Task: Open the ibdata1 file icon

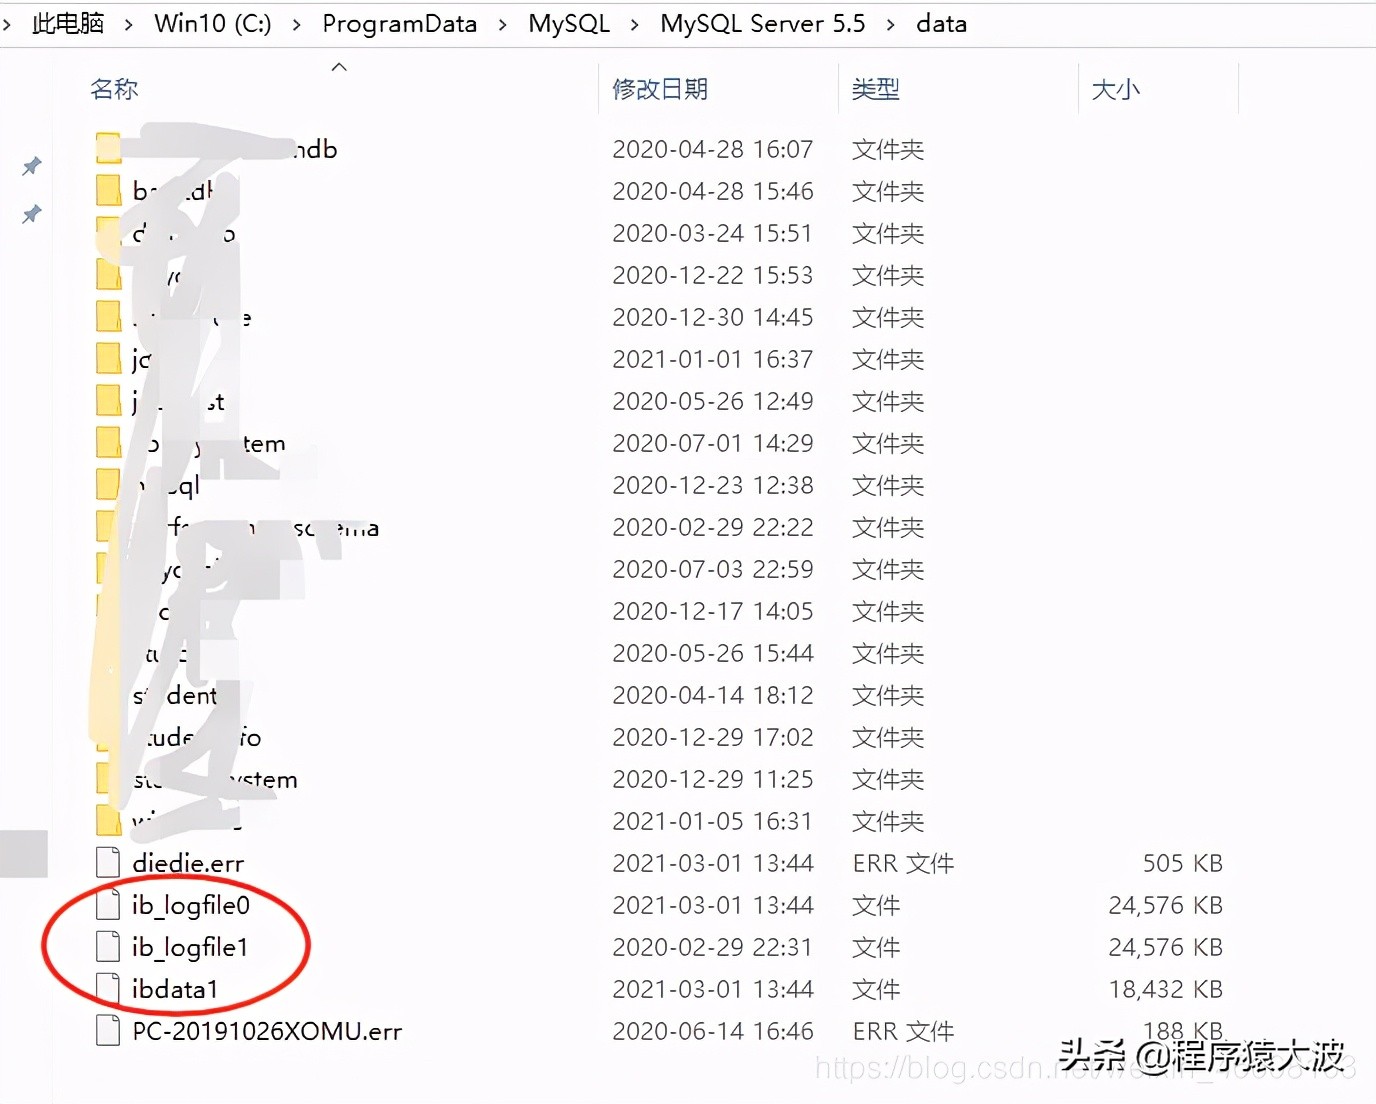Action: pos(106,989)
